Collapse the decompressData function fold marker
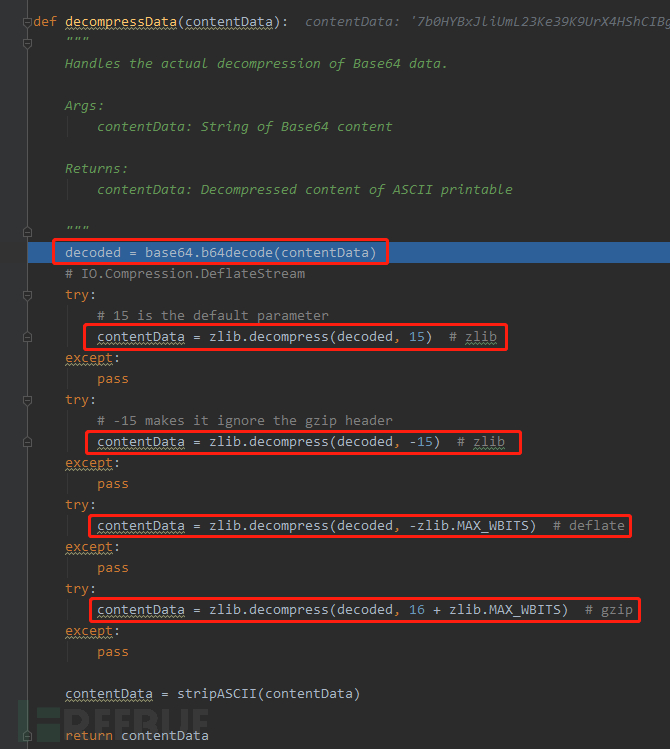670x749 pixels. tap(27, 21)
